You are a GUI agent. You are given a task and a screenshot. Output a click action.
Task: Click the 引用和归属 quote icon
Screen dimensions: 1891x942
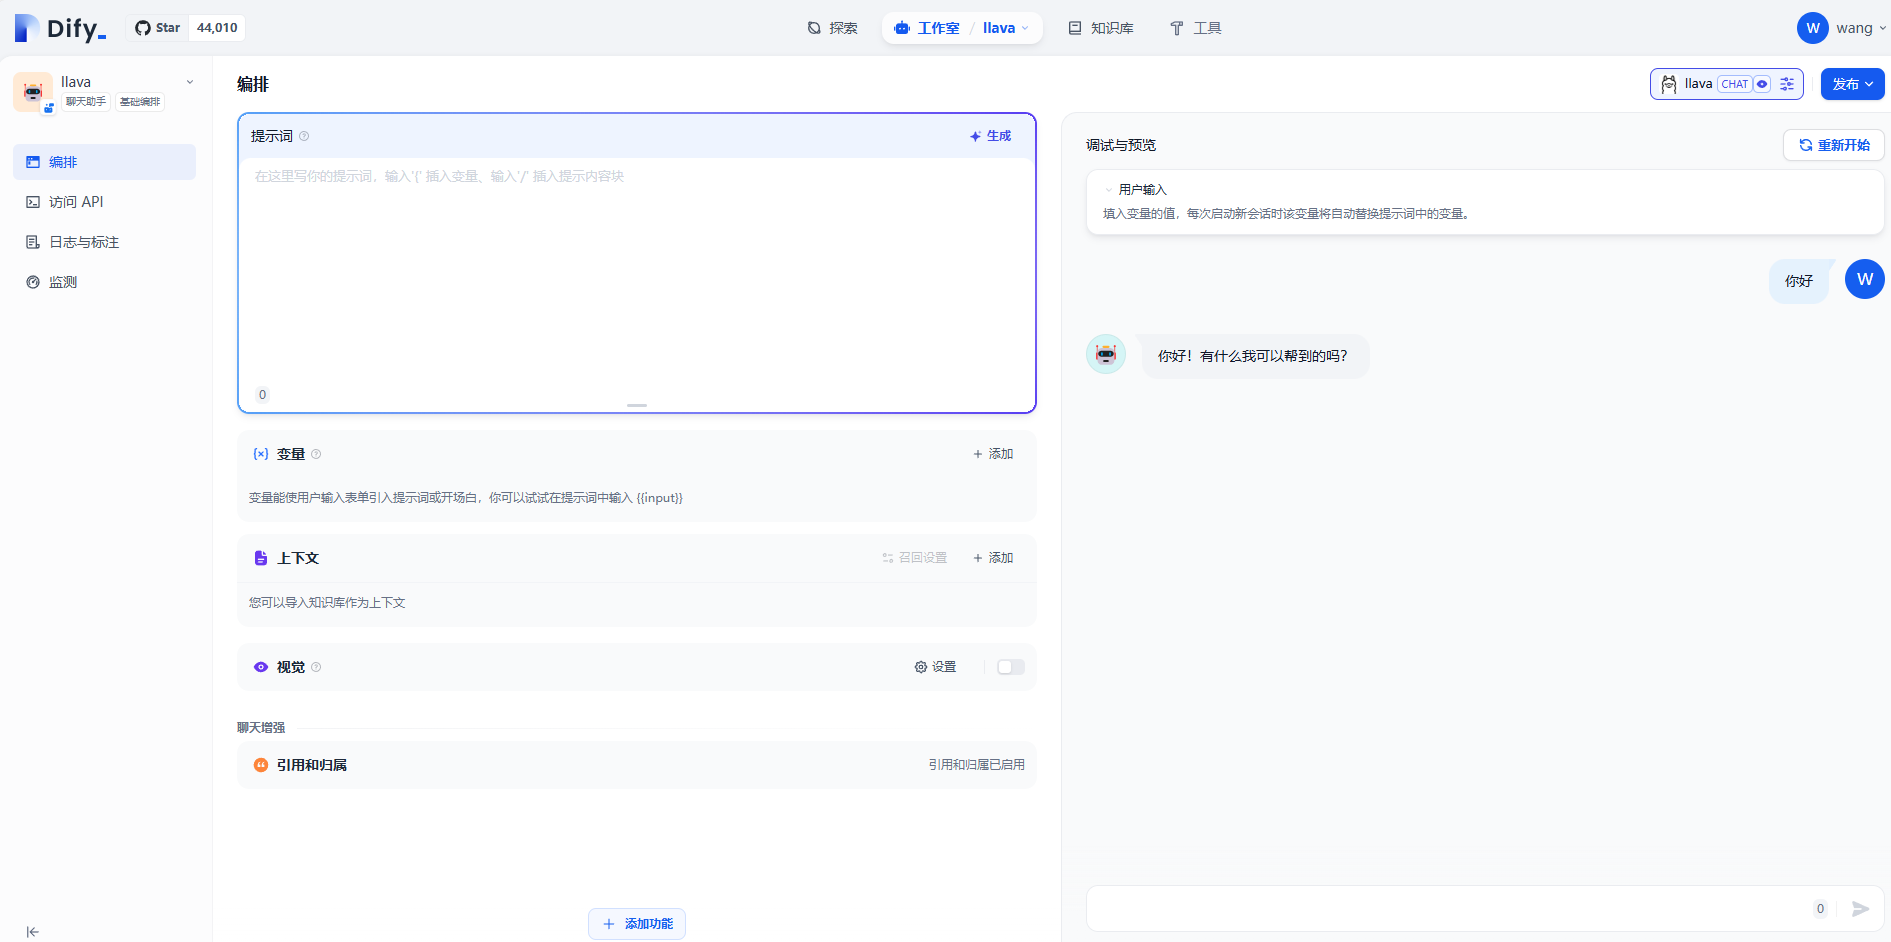pos(261,765)
